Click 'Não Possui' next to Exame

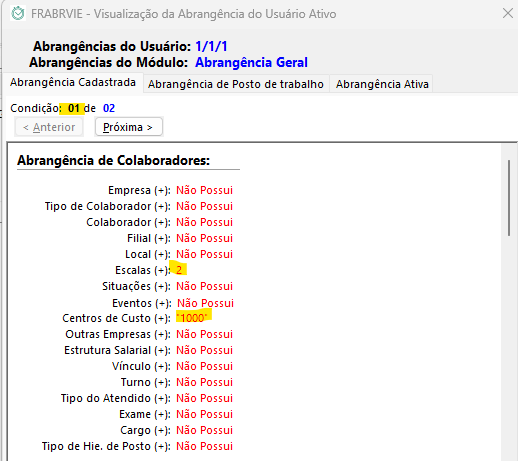(204, 414)
